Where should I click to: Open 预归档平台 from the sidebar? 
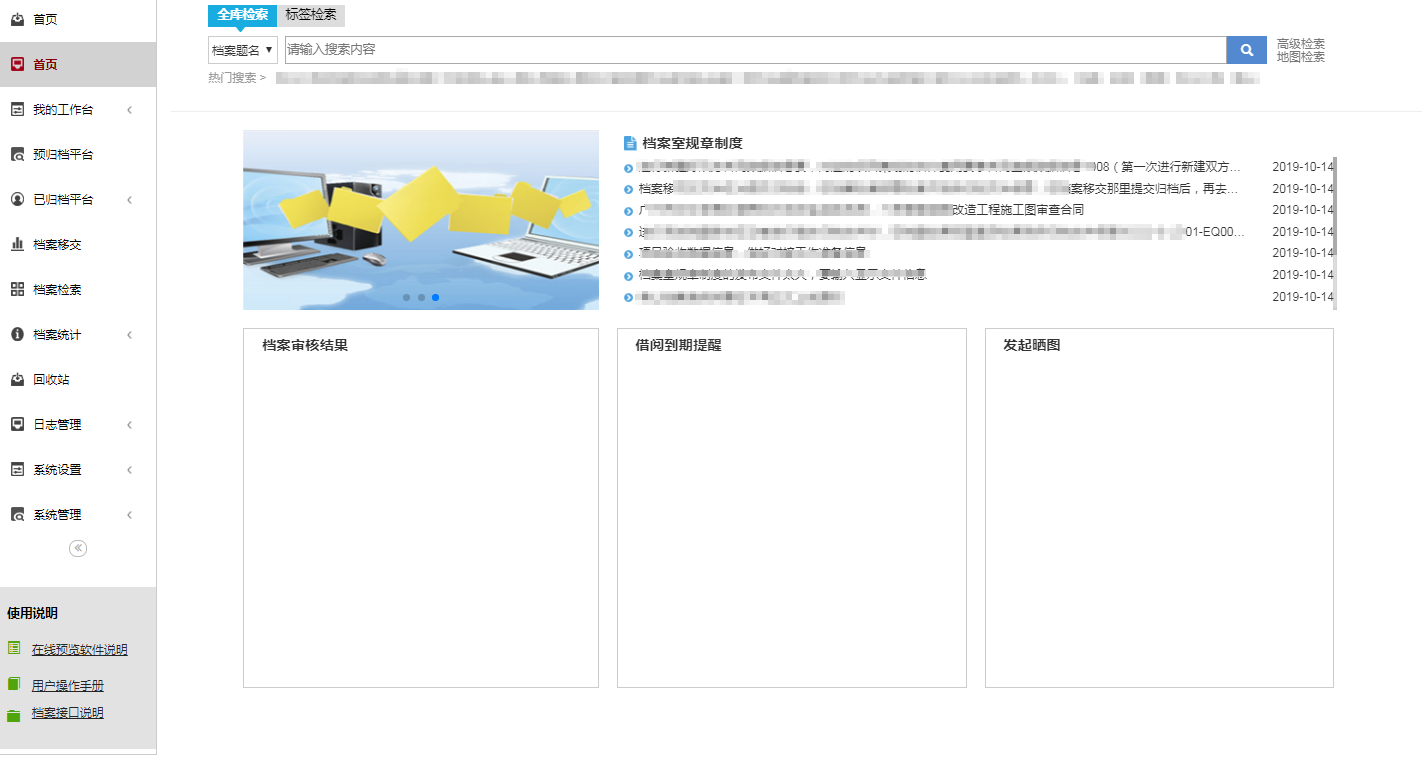pyautogui.click(x=63, y=155)
